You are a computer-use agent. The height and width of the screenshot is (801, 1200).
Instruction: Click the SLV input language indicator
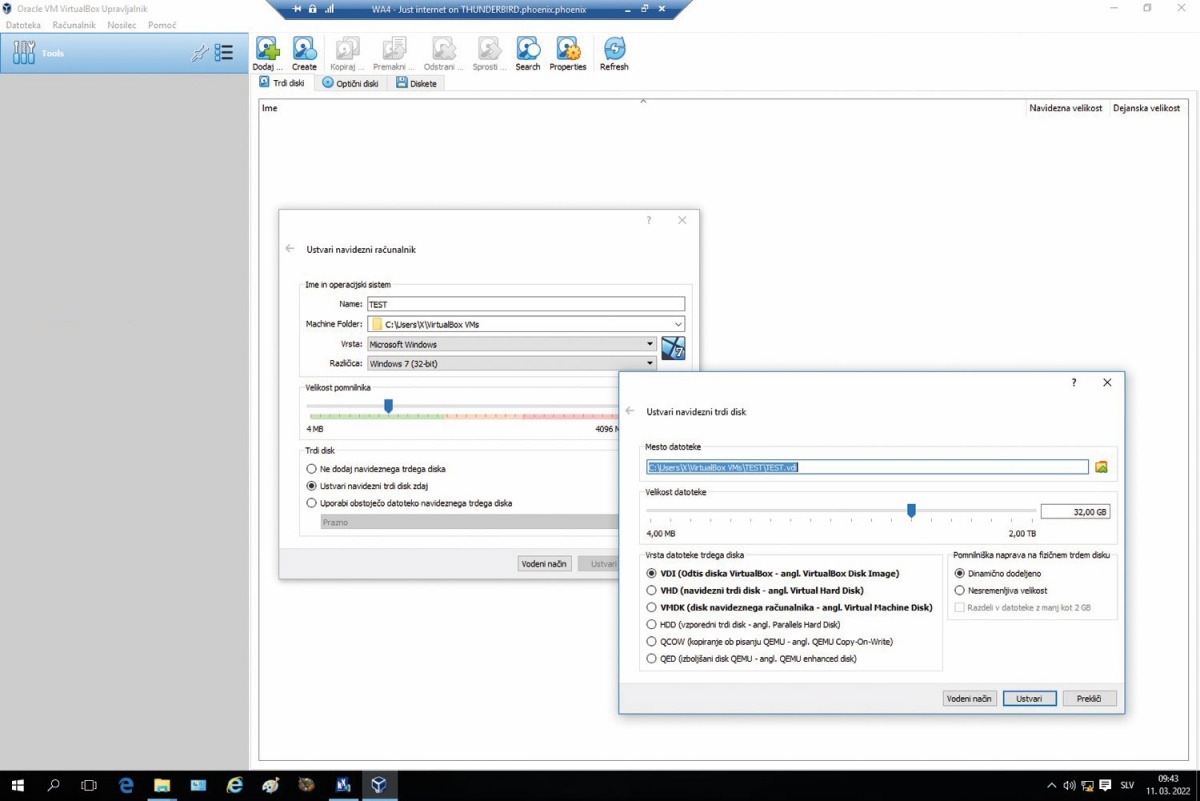[x=1127, y=785]
